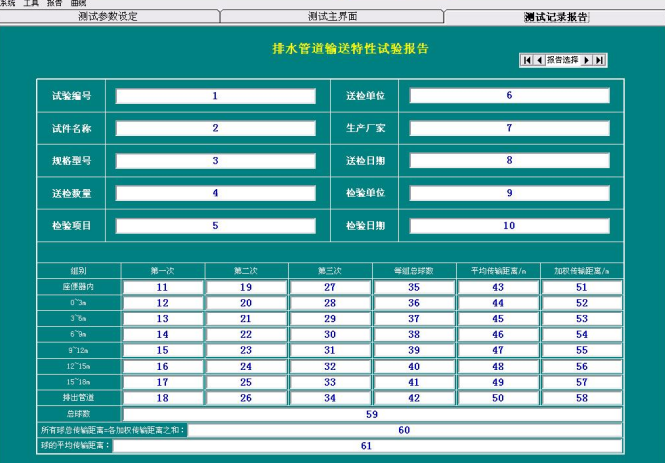Image resolution: width=665 pixels, height=463 pixels.
Task: Click the 总球数 value field
Action: click(x=372, y=413)
